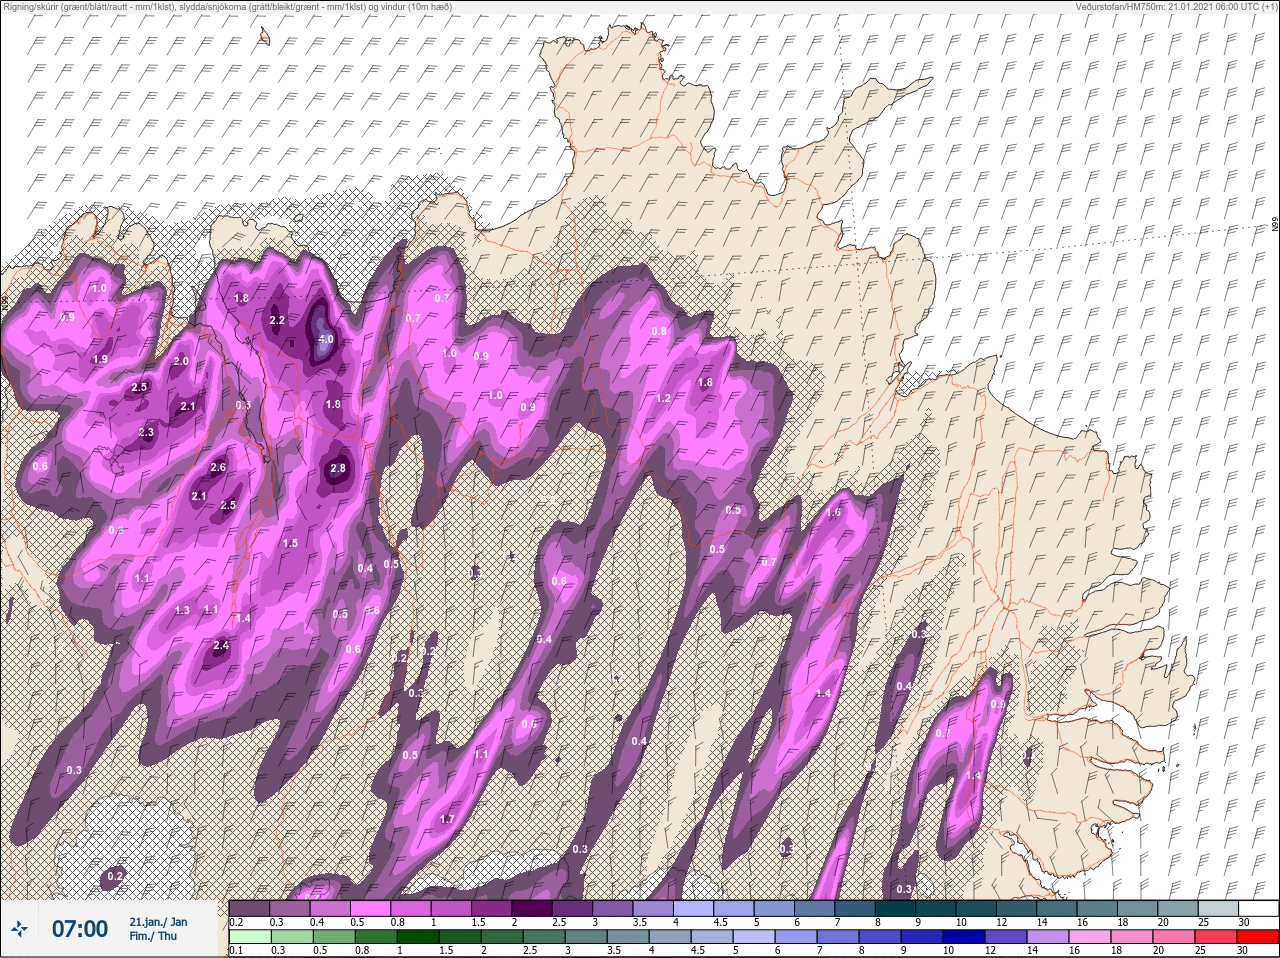Click the 2.8 precipitation value on the map

pos(338,468)
